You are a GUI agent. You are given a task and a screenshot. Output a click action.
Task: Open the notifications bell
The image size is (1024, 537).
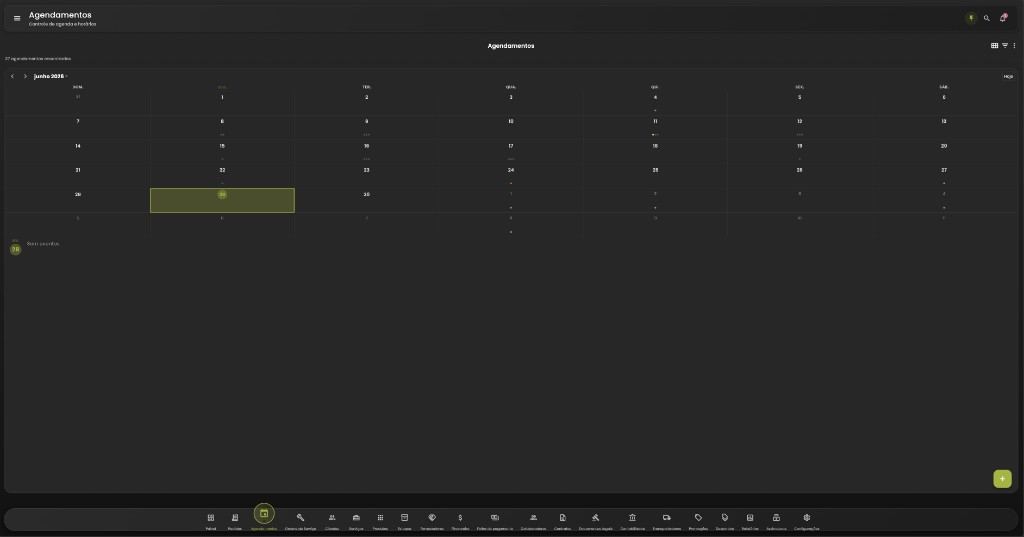pyautogui.click(x=1003, y=18)
